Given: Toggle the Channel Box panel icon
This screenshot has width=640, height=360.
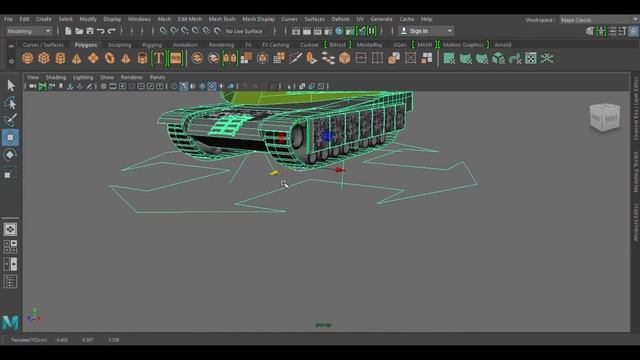Looking at the screenshot, I should pyautogui.click(x=633, y=31).
